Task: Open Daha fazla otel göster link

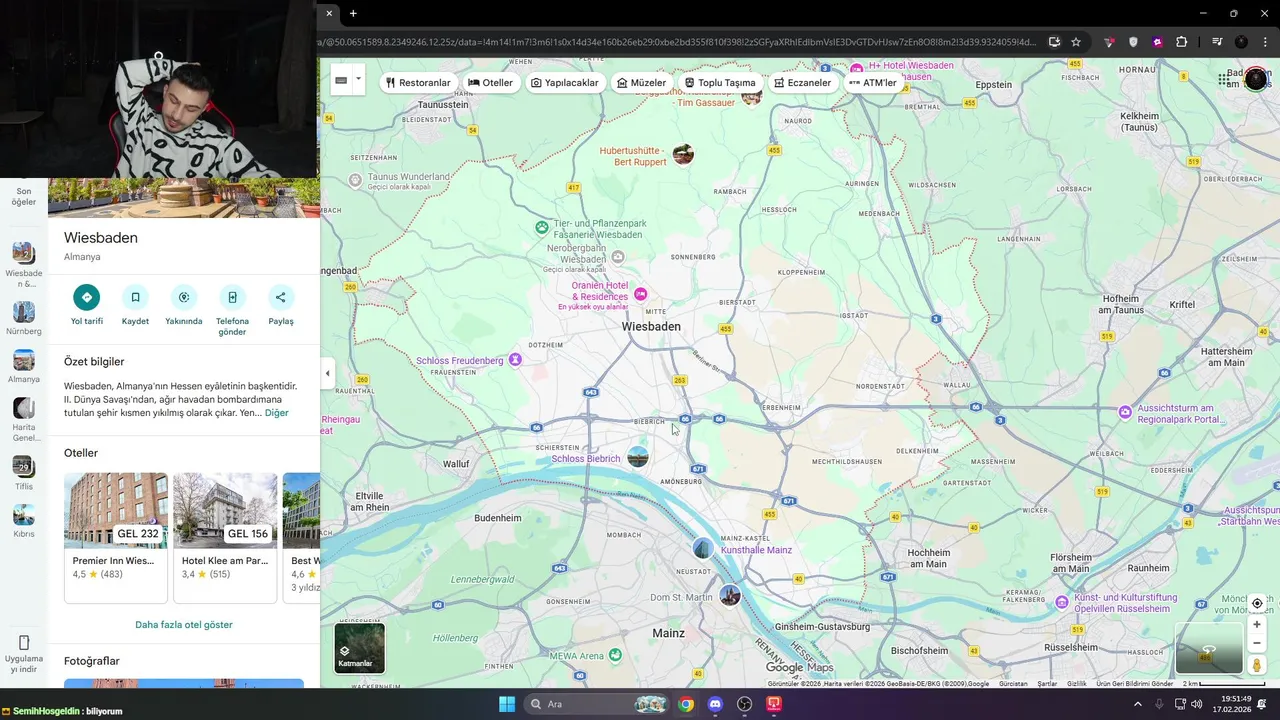Action: [184, 625]
